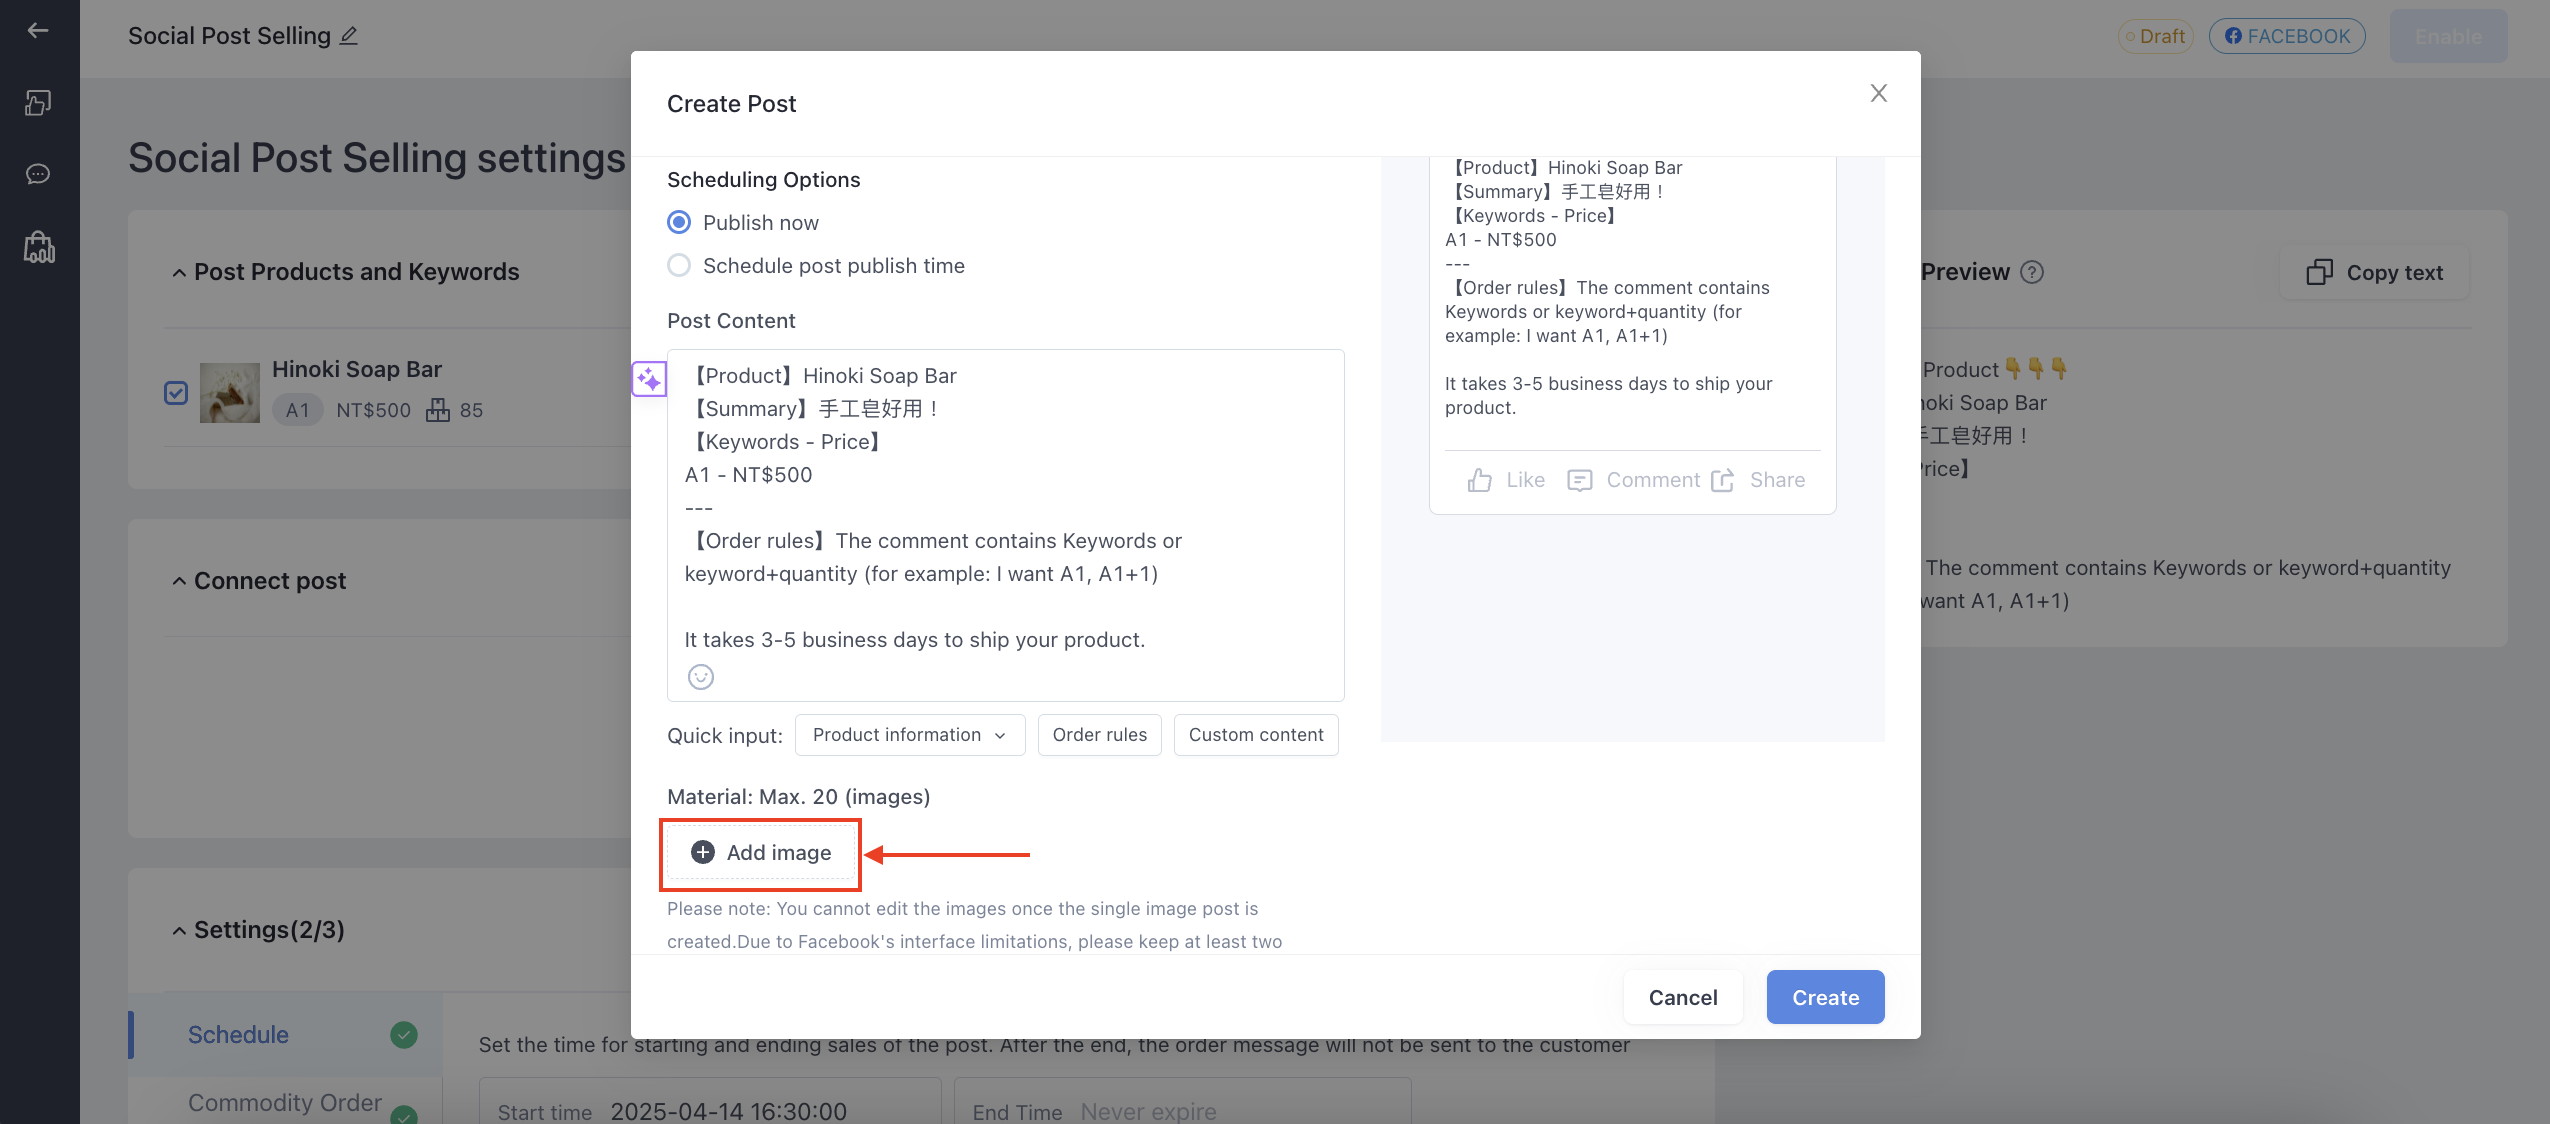Click the Scheduling Options heading
Screen dimensions: 2550x1124
763,180
